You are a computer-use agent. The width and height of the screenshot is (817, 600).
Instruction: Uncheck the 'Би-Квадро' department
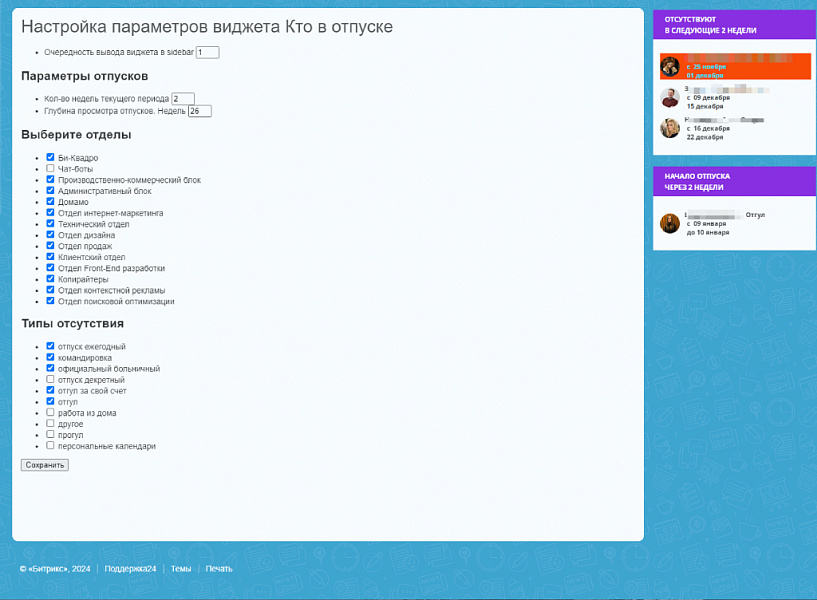48,157
